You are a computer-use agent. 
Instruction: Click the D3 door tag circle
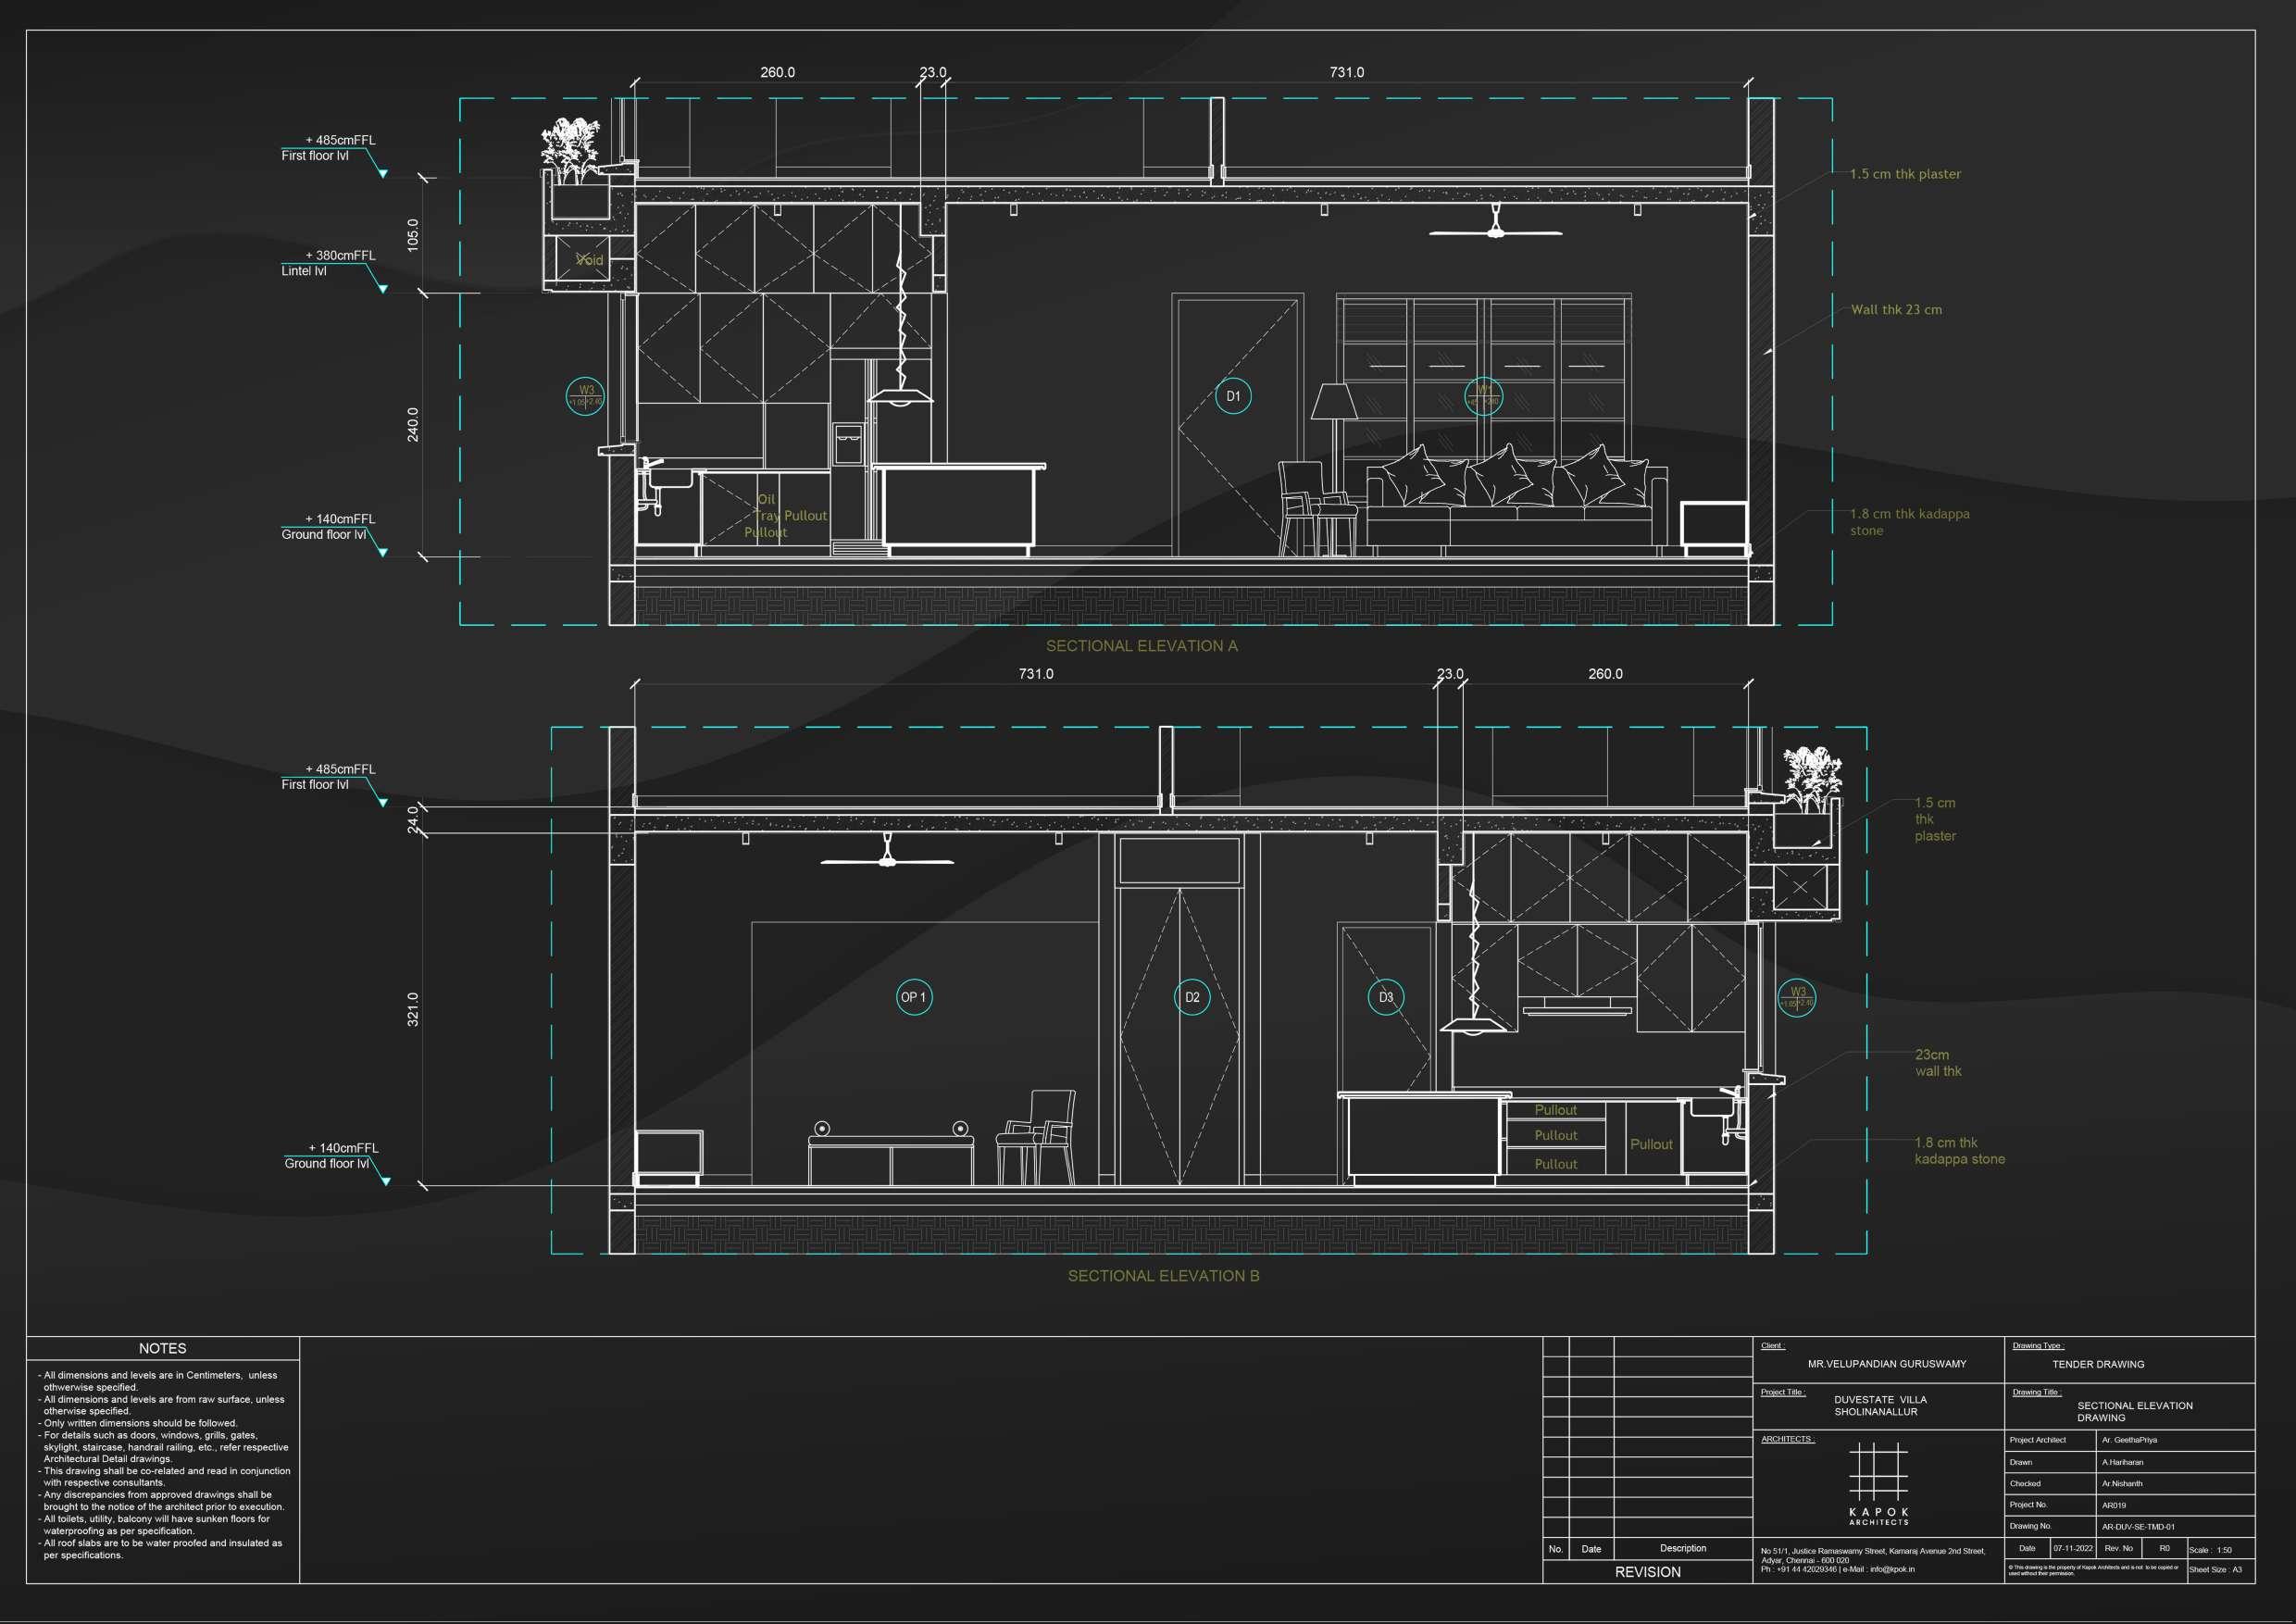1386,997
